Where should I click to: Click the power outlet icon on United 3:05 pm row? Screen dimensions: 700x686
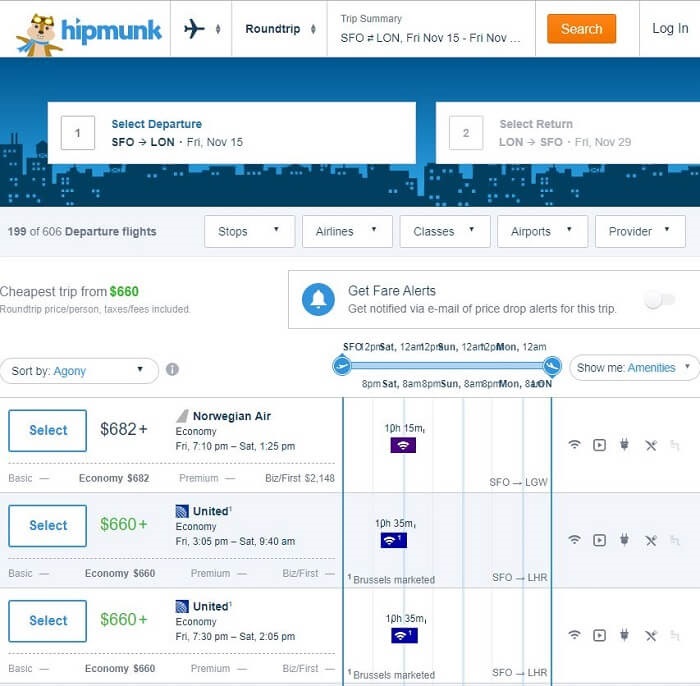(x=624, y=540)
